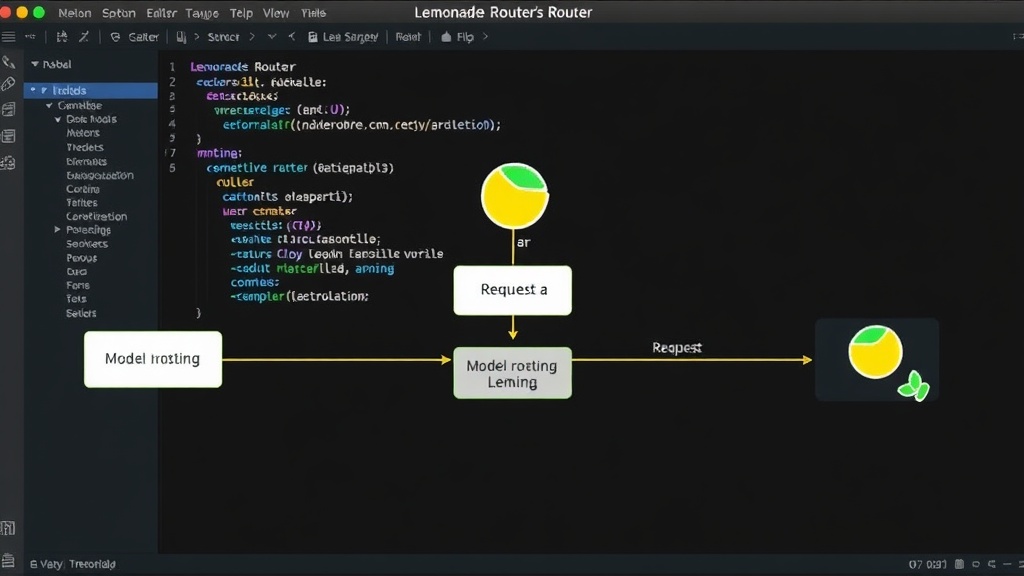The image size is (1024, 576).
Task: Collapse the top sidebar section header
Action: click(x=35, y=64)
